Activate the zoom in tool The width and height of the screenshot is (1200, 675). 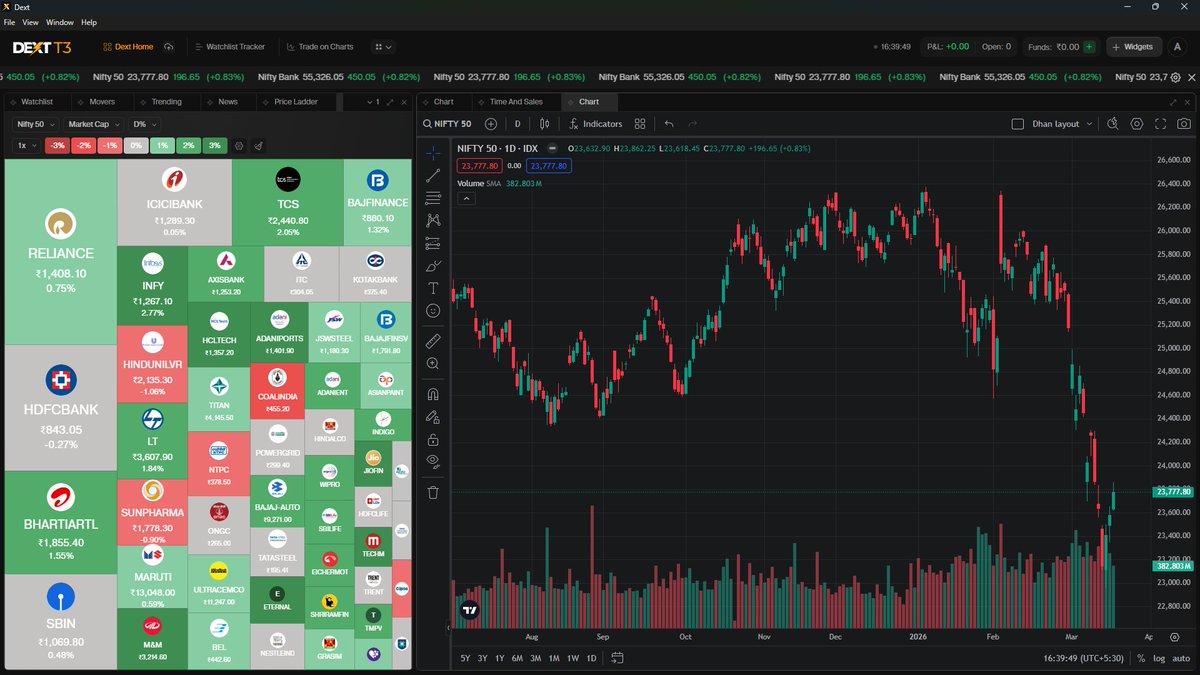pyautogui.click(x=433, y=364)
